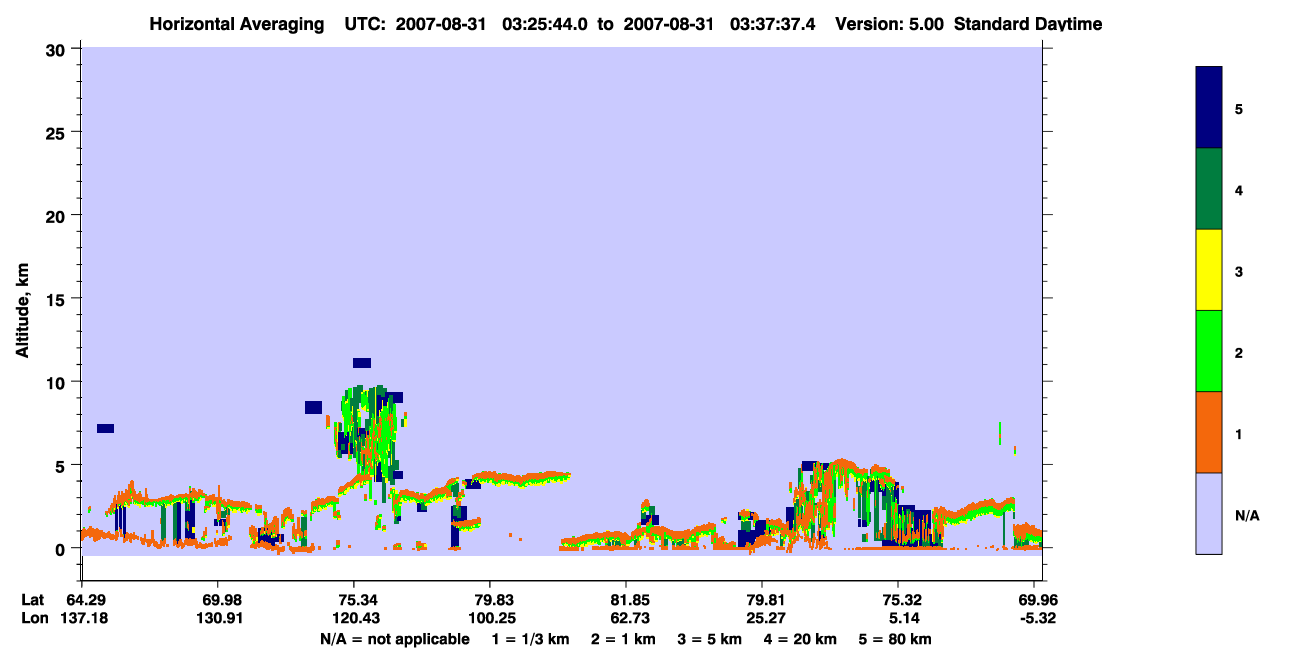Viewport: 1300px width, 667px height.
Task: Click the bright green legend swatch for 2
Action: pos(1209,351)
